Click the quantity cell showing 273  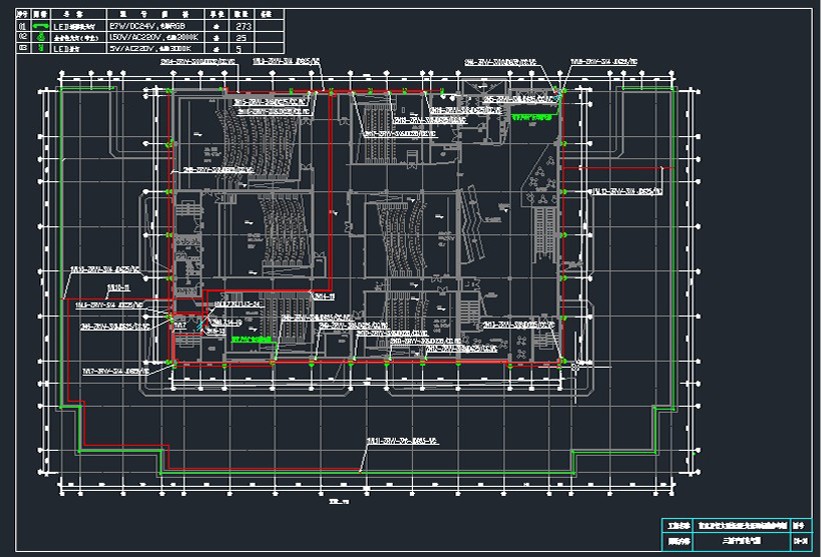click(x=241, y=25)
